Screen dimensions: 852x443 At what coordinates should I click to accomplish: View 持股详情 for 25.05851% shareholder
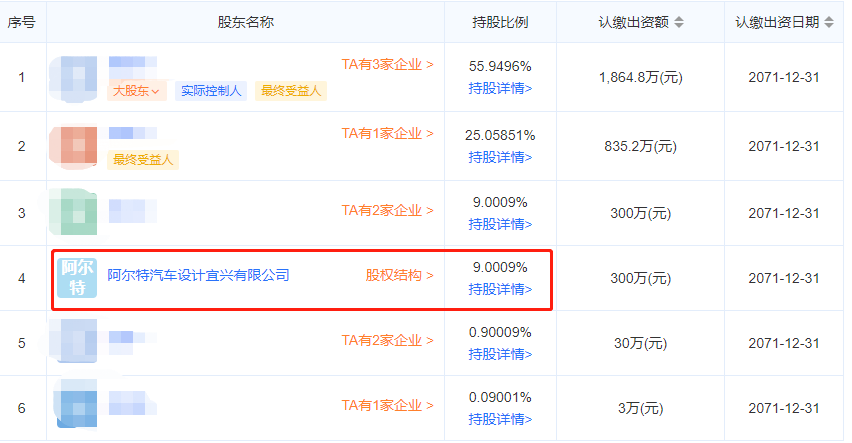click(500, 157)
